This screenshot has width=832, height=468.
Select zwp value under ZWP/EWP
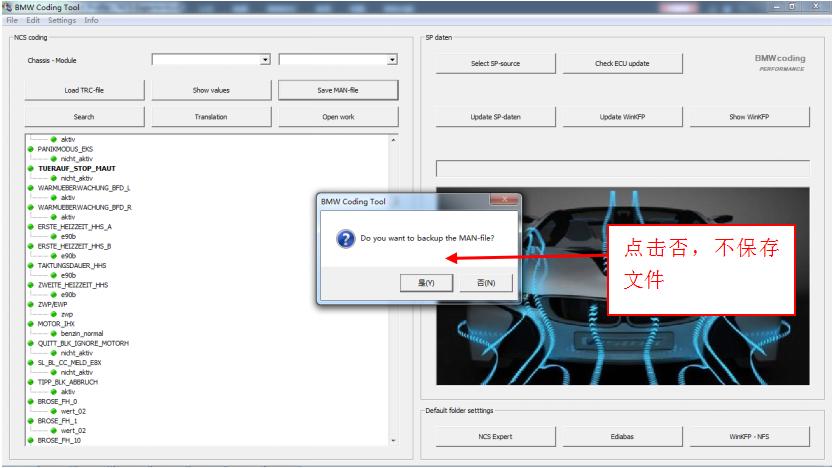click(x=67, y=314)
